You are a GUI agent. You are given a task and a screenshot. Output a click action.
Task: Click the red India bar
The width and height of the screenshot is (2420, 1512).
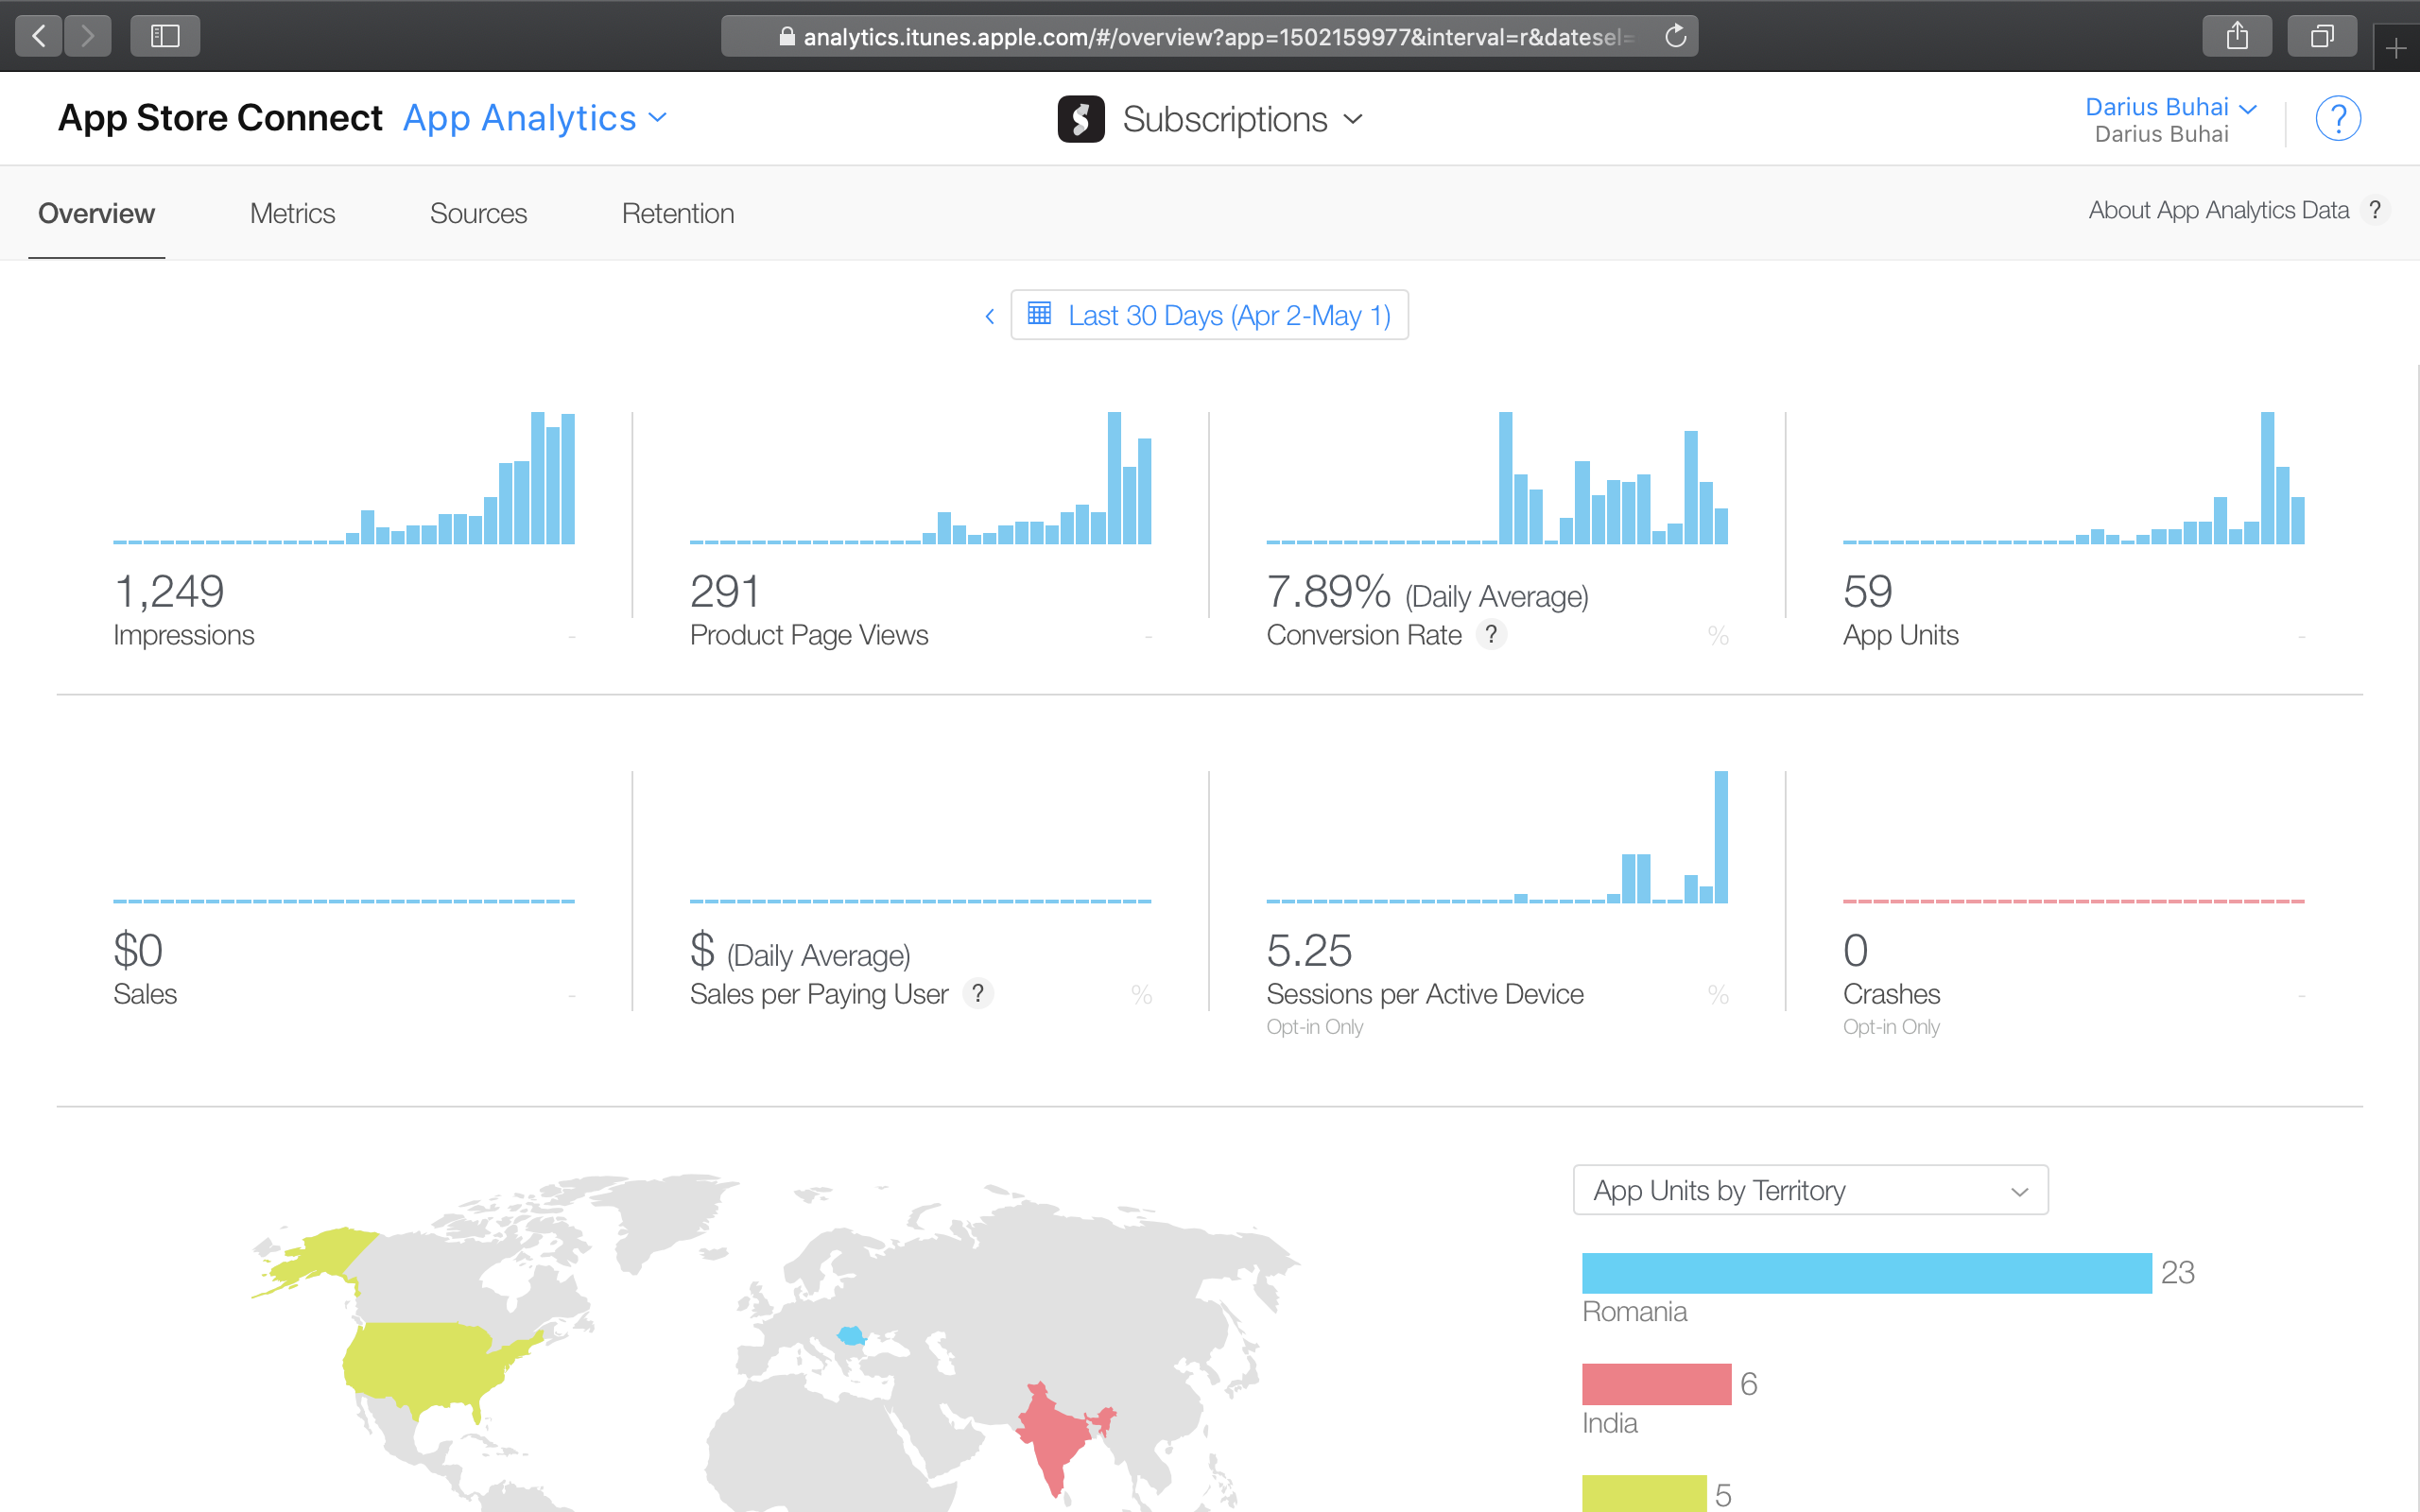[x=1656, y=1384]
